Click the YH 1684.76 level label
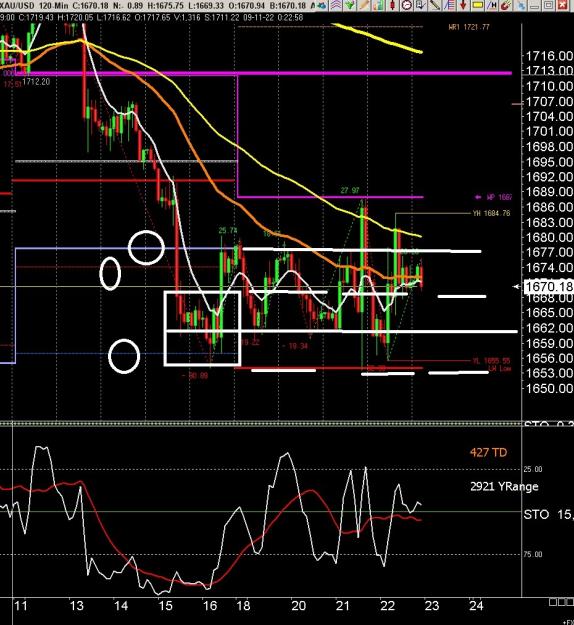The image size is (574, 625). click(x=491, y=213)
